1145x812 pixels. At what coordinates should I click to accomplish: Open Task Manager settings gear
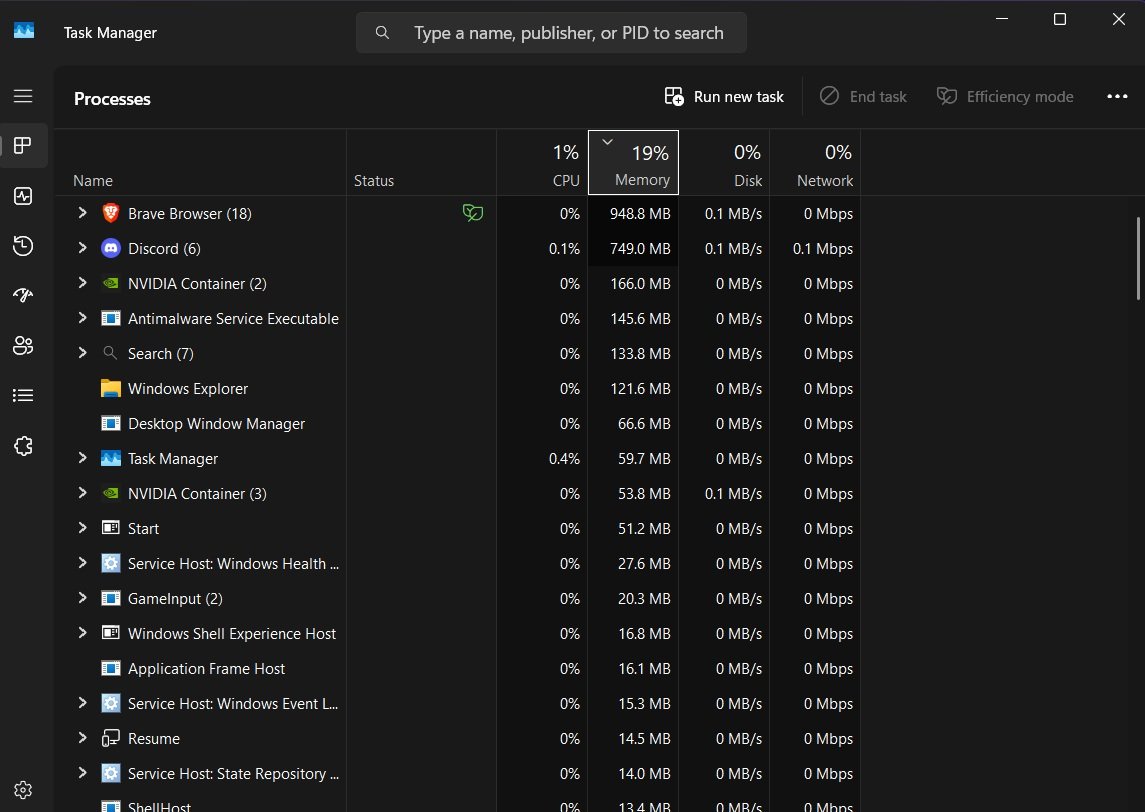pos(23,789)
